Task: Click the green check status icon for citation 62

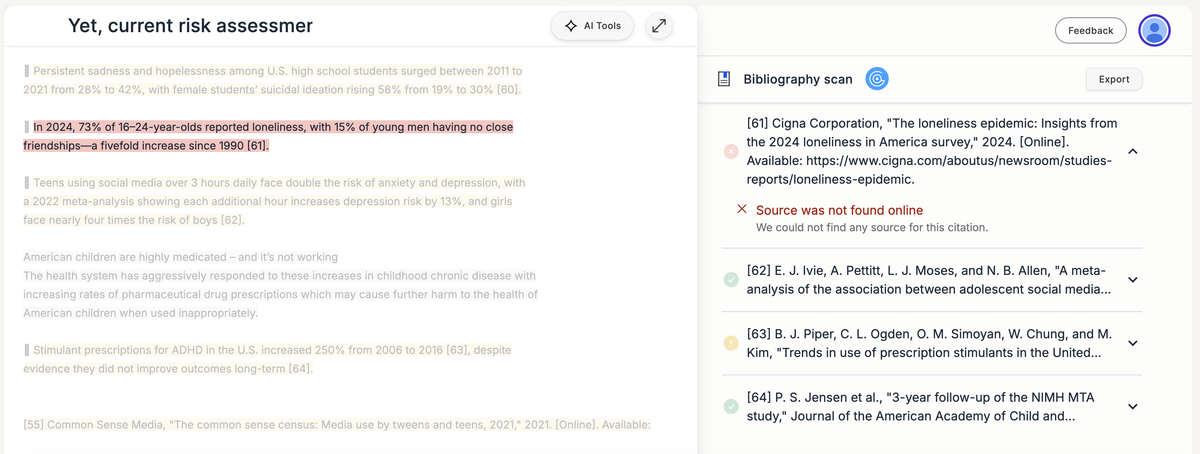Action: click(x=731, y=280)
